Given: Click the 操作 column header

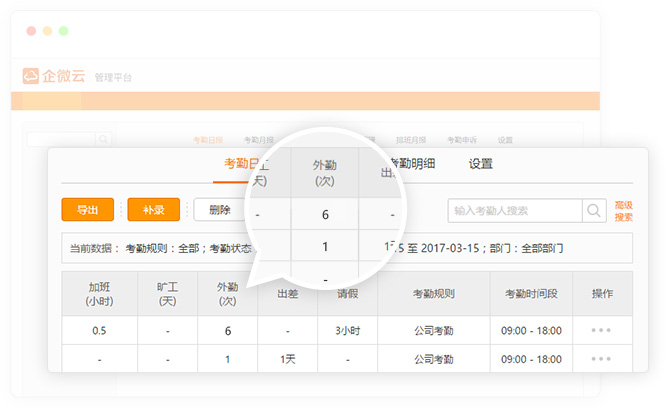Looking at the screenshot, I should coord(602,294).
